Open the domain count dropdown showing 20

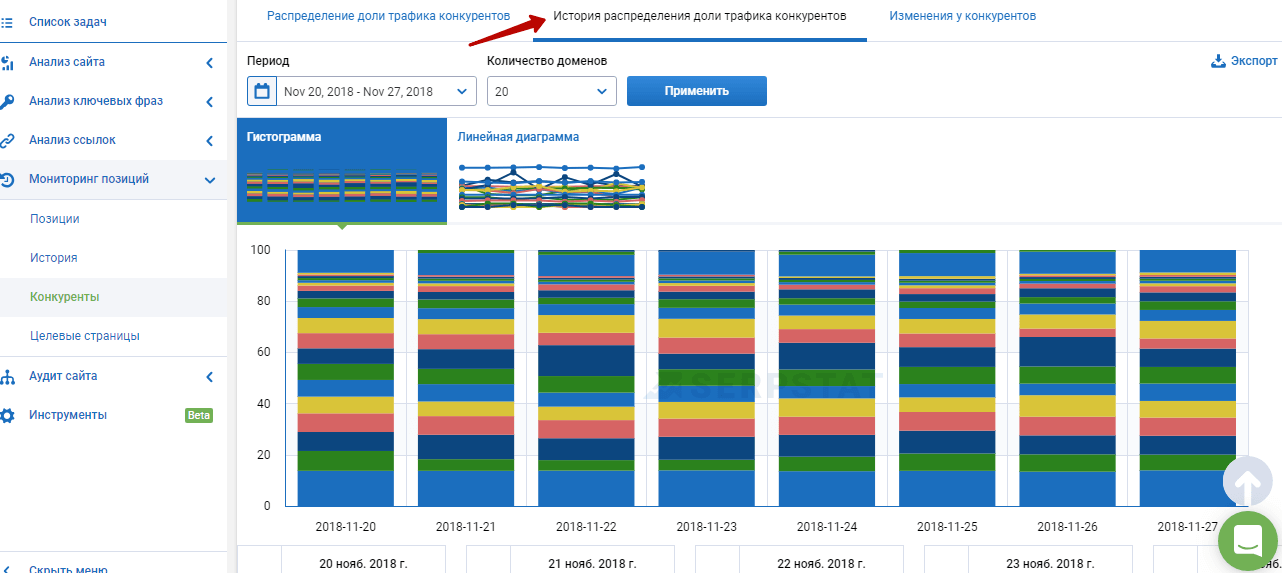(551, 91)
